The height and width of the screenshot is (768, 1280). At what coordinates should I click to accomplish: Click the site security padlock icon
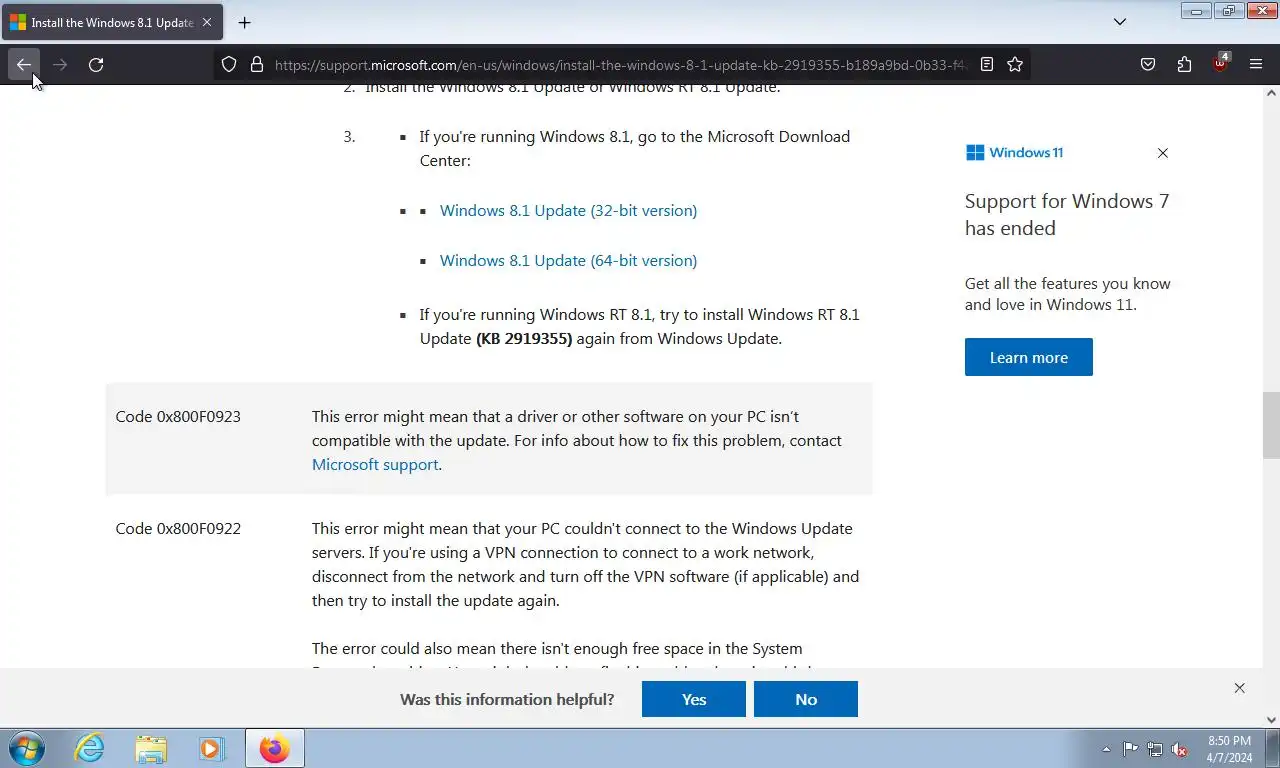(x=257, y=64)
